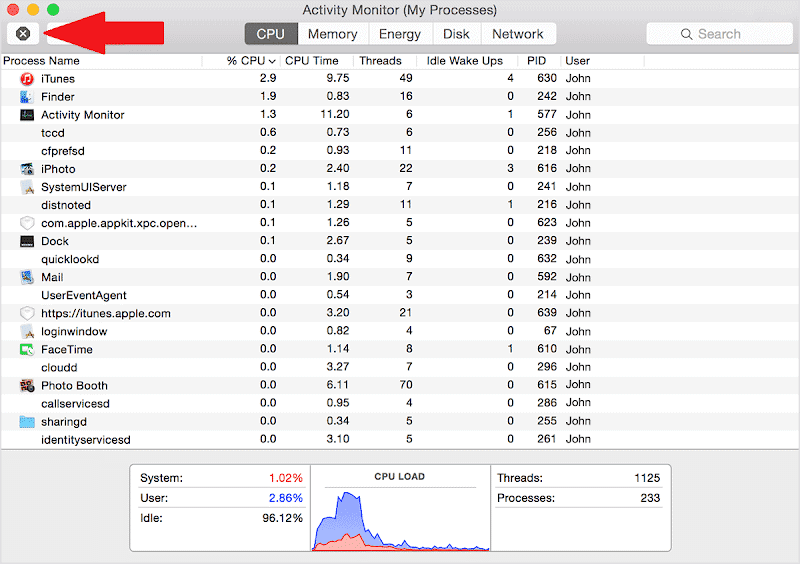Sort by PID column header
Screen dimensions: 800x564
point(537,61)
